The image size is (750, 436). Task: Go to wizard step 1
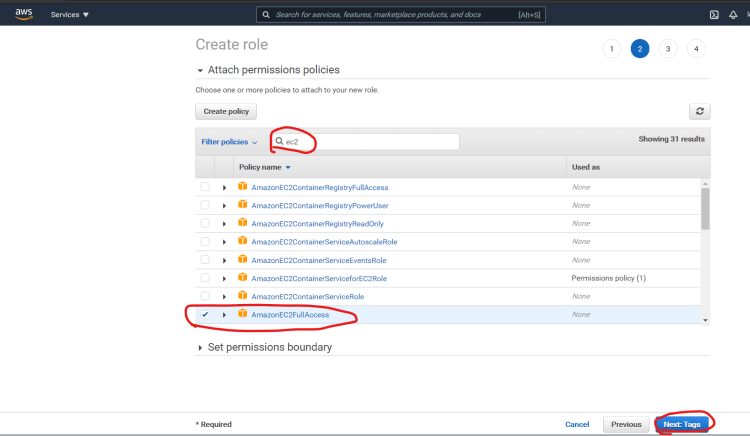[611, 49]
